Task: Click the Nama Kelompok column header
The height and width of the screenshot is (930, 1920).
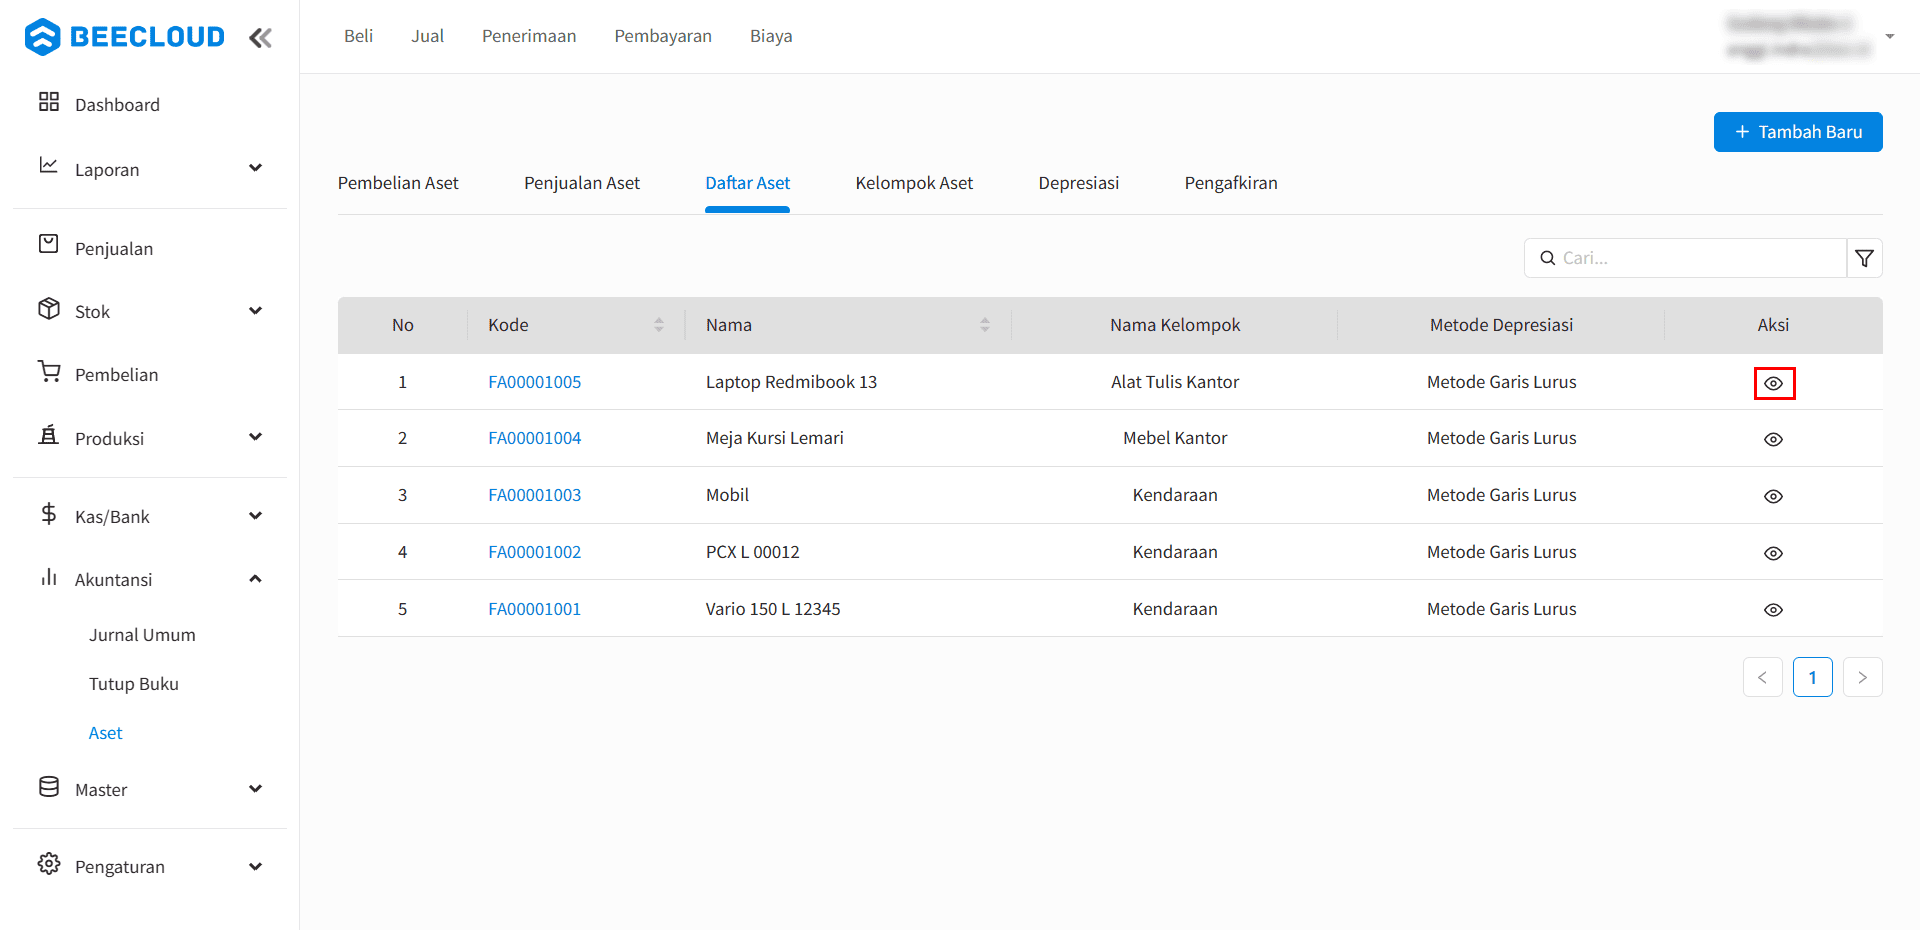Action: (x=1175, y=325)
